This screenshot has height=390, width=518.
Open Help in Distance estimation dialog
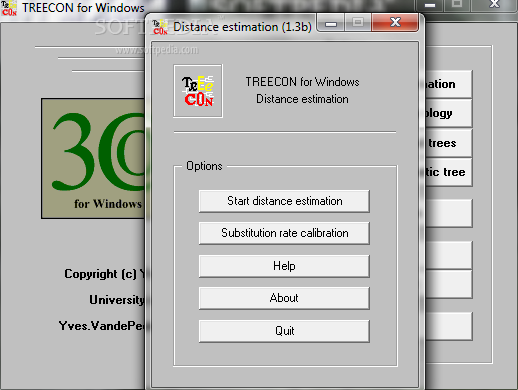click(x=284, y=266)
